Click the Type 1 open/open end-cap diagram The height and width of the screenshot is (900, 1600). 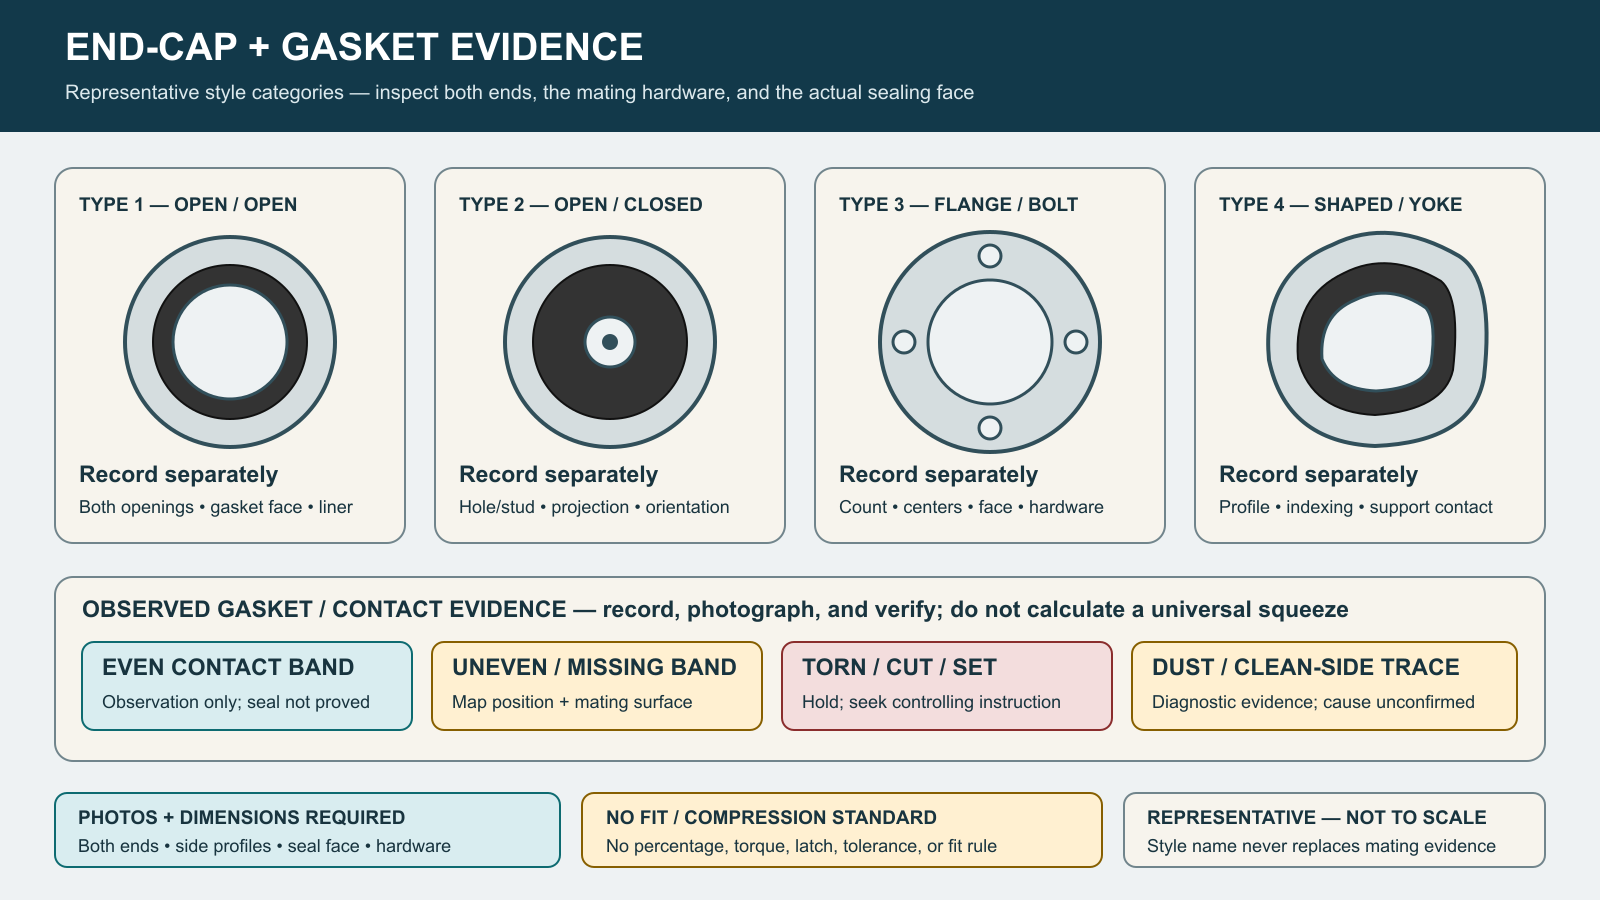[230, 342]
